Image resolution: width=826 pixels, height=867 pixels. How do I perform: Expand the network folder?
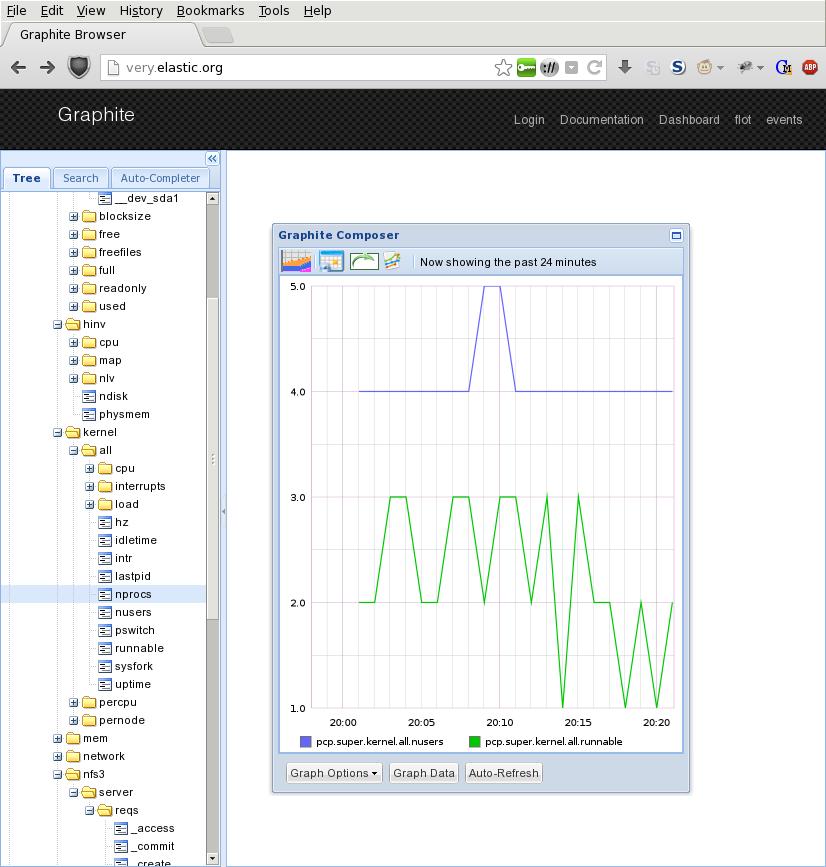57,756
